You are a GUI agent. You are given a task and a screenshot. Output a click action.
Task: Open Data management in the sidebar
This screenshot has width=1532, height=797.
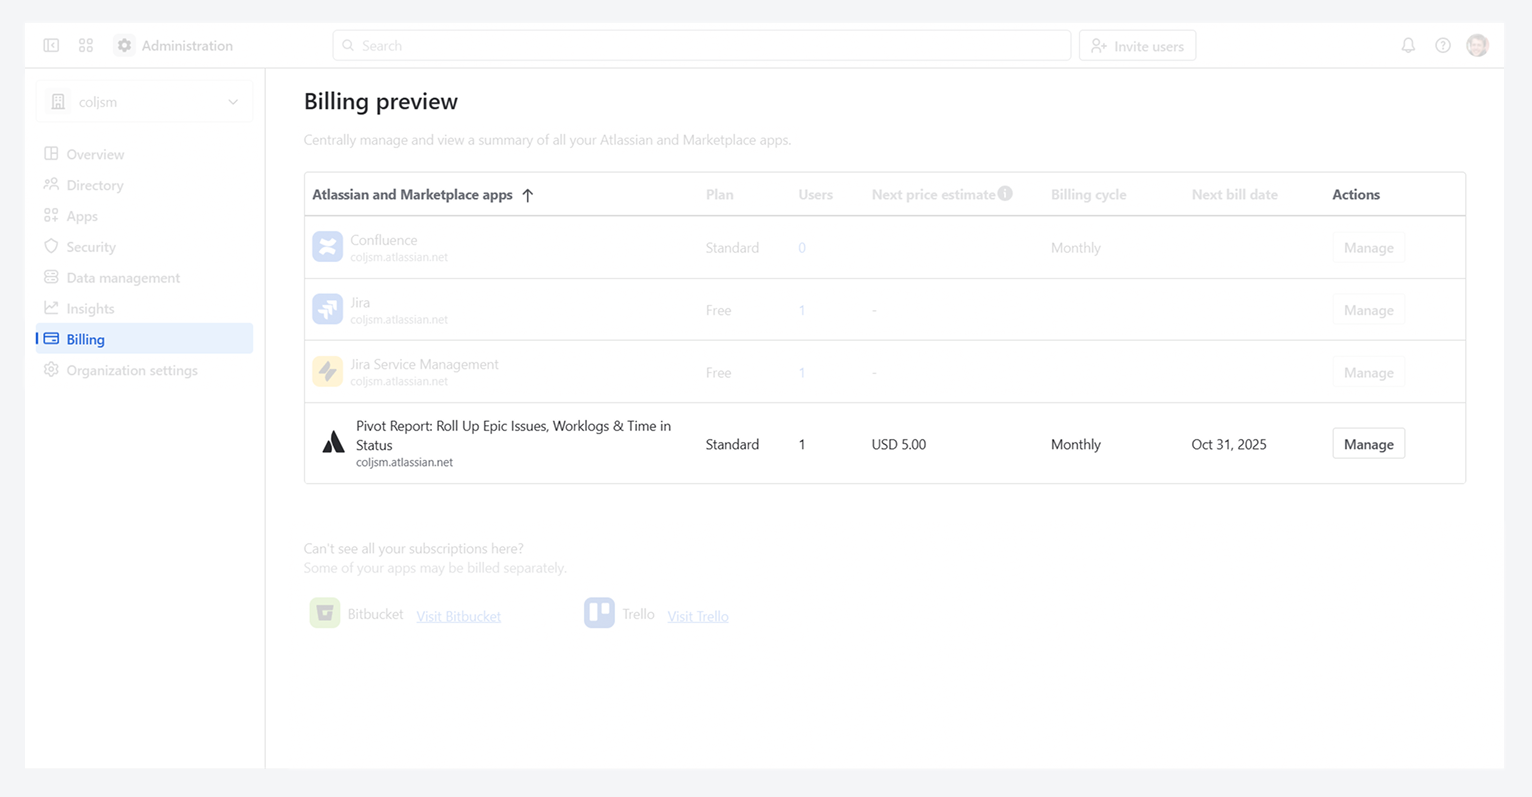pyautogui.click(x=144, y=278)
